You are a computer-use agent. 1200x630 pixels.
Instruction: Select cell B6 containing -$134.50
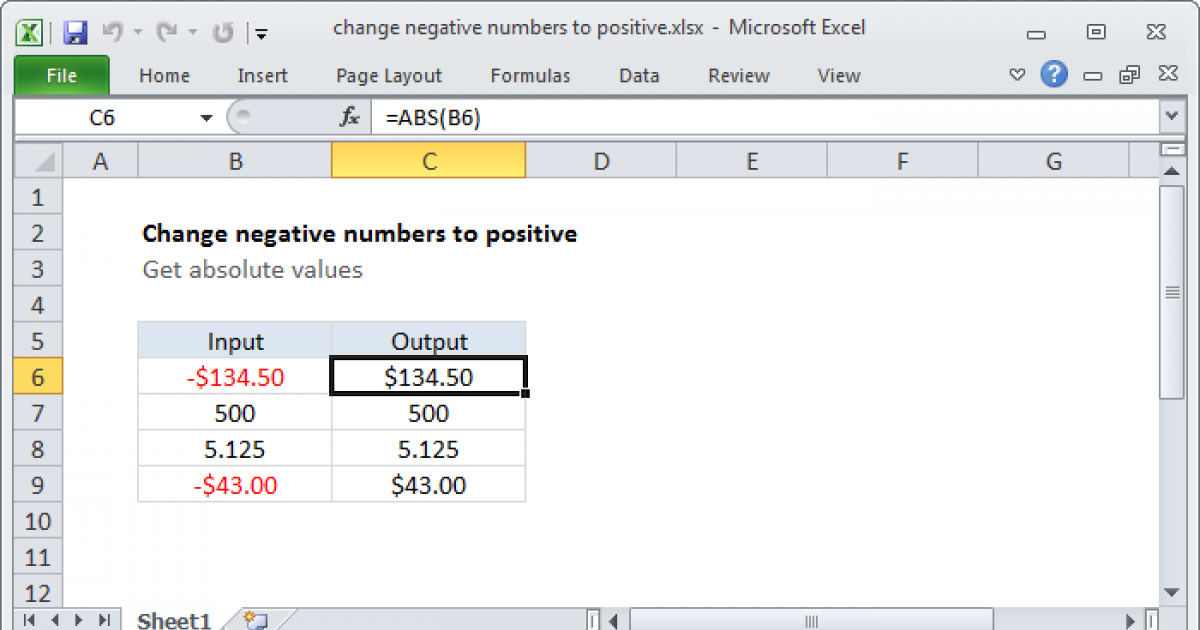point(234,376)
